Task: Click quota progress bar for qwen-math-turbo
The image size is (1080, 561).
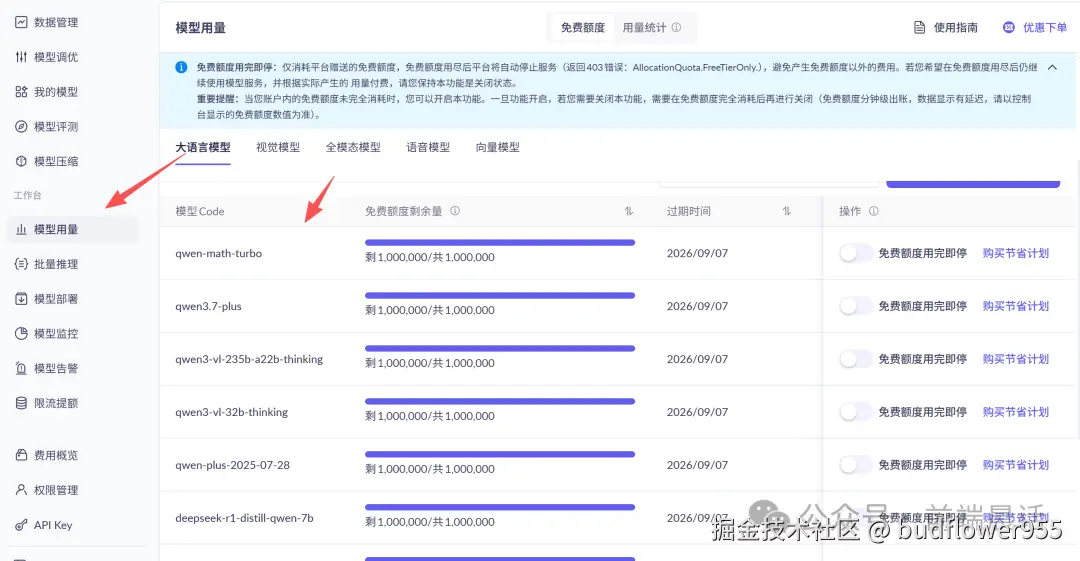Action: pos(500,243)
